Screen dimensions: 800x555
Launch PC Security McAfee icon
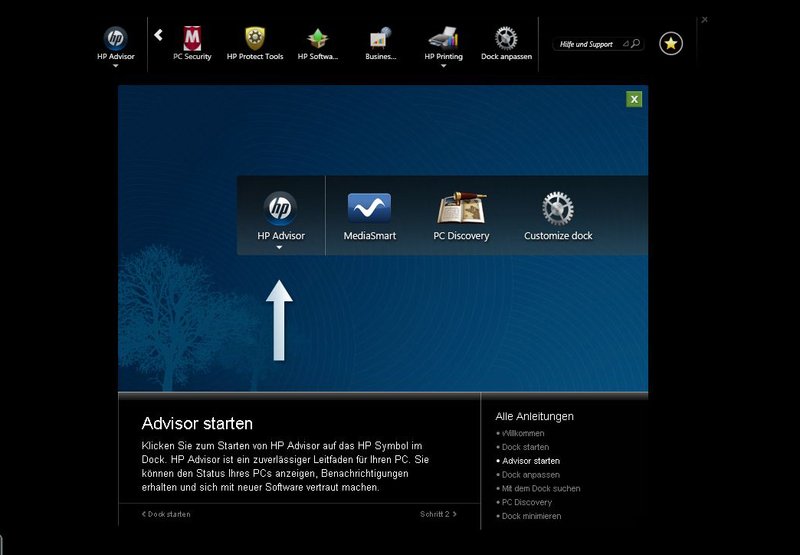pyautogui.click(x=192, y=39)
